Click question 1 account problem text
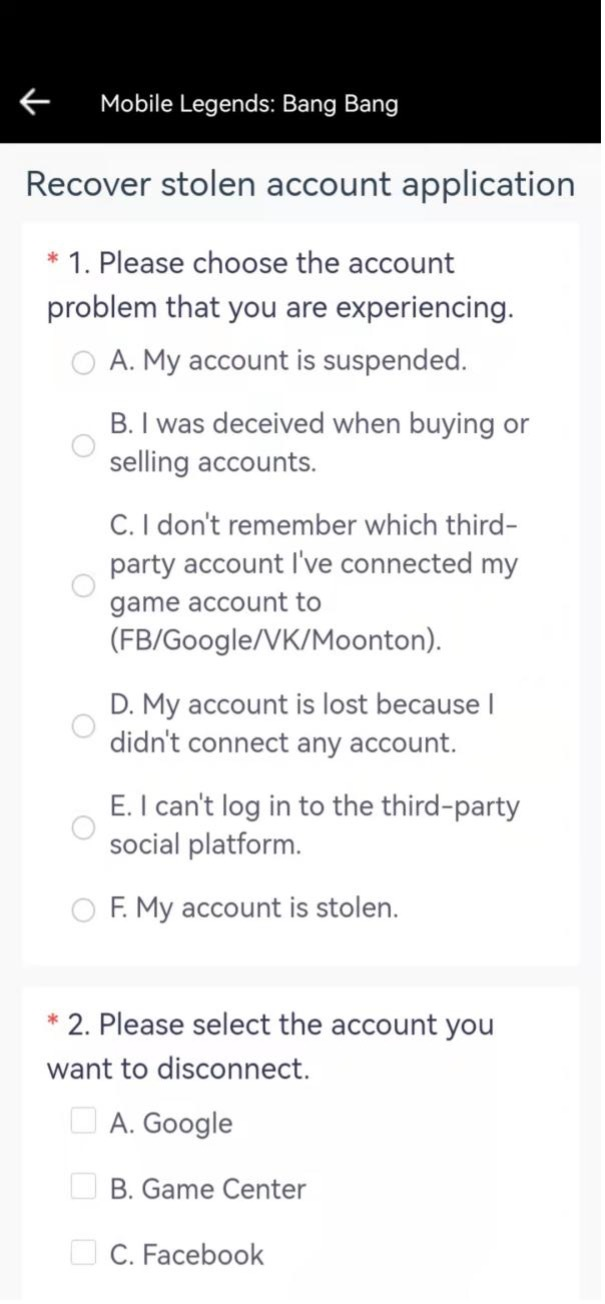 [281, 286]
